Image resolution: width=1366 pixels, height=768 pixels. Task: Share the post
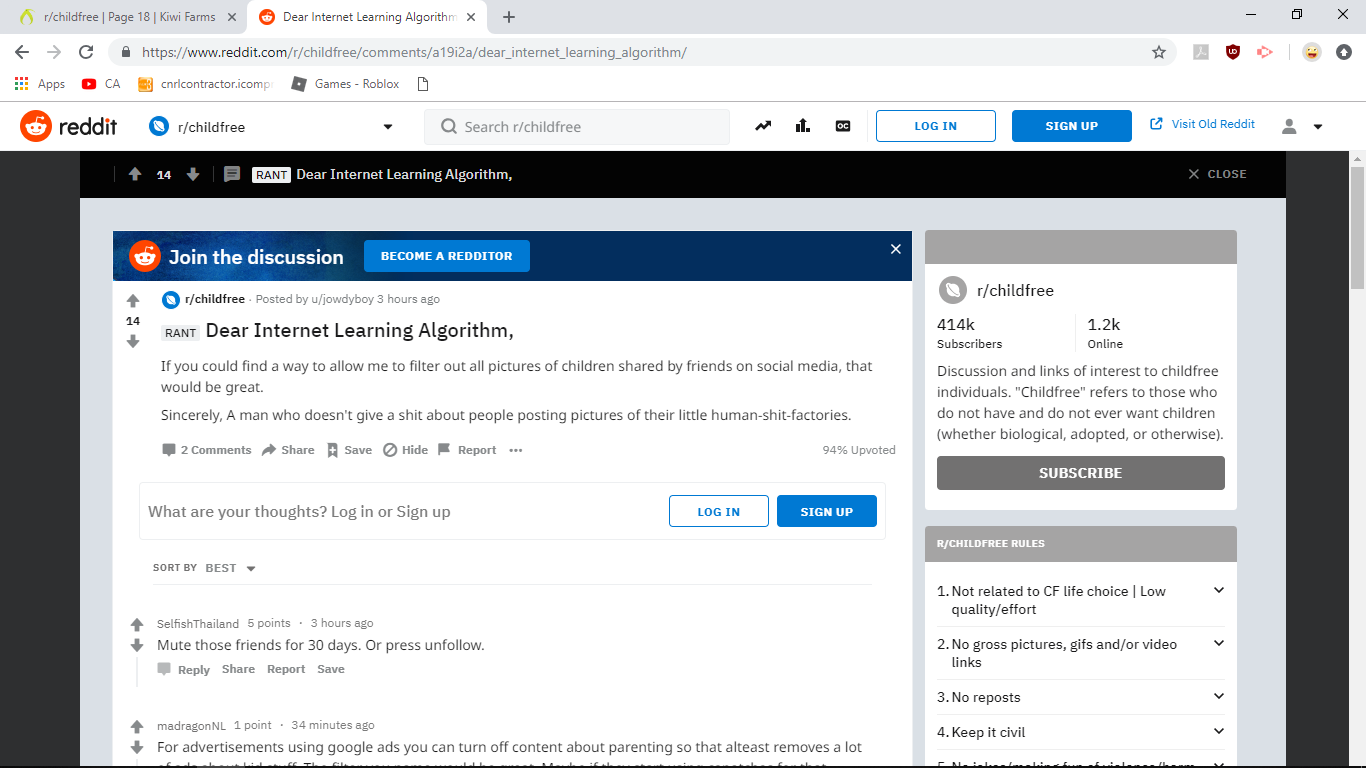(288, 450)
